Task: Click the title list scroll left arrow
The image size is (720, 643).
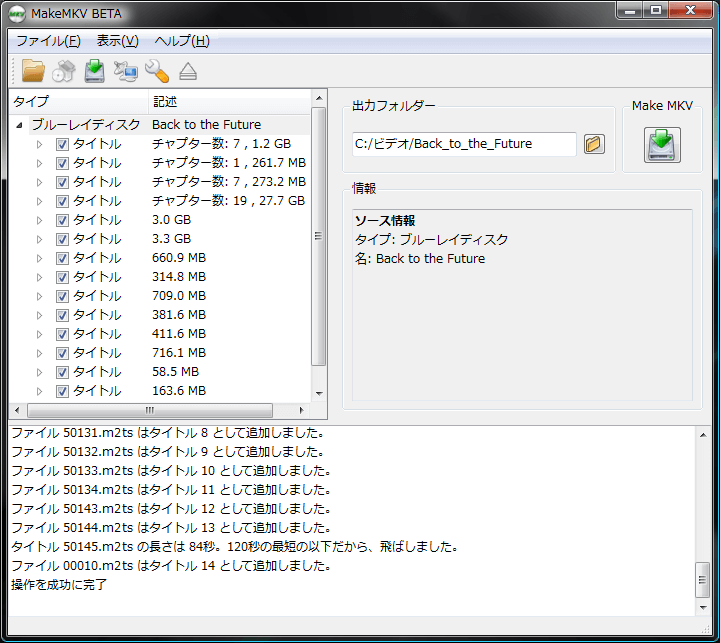Action: coord(17,410)
